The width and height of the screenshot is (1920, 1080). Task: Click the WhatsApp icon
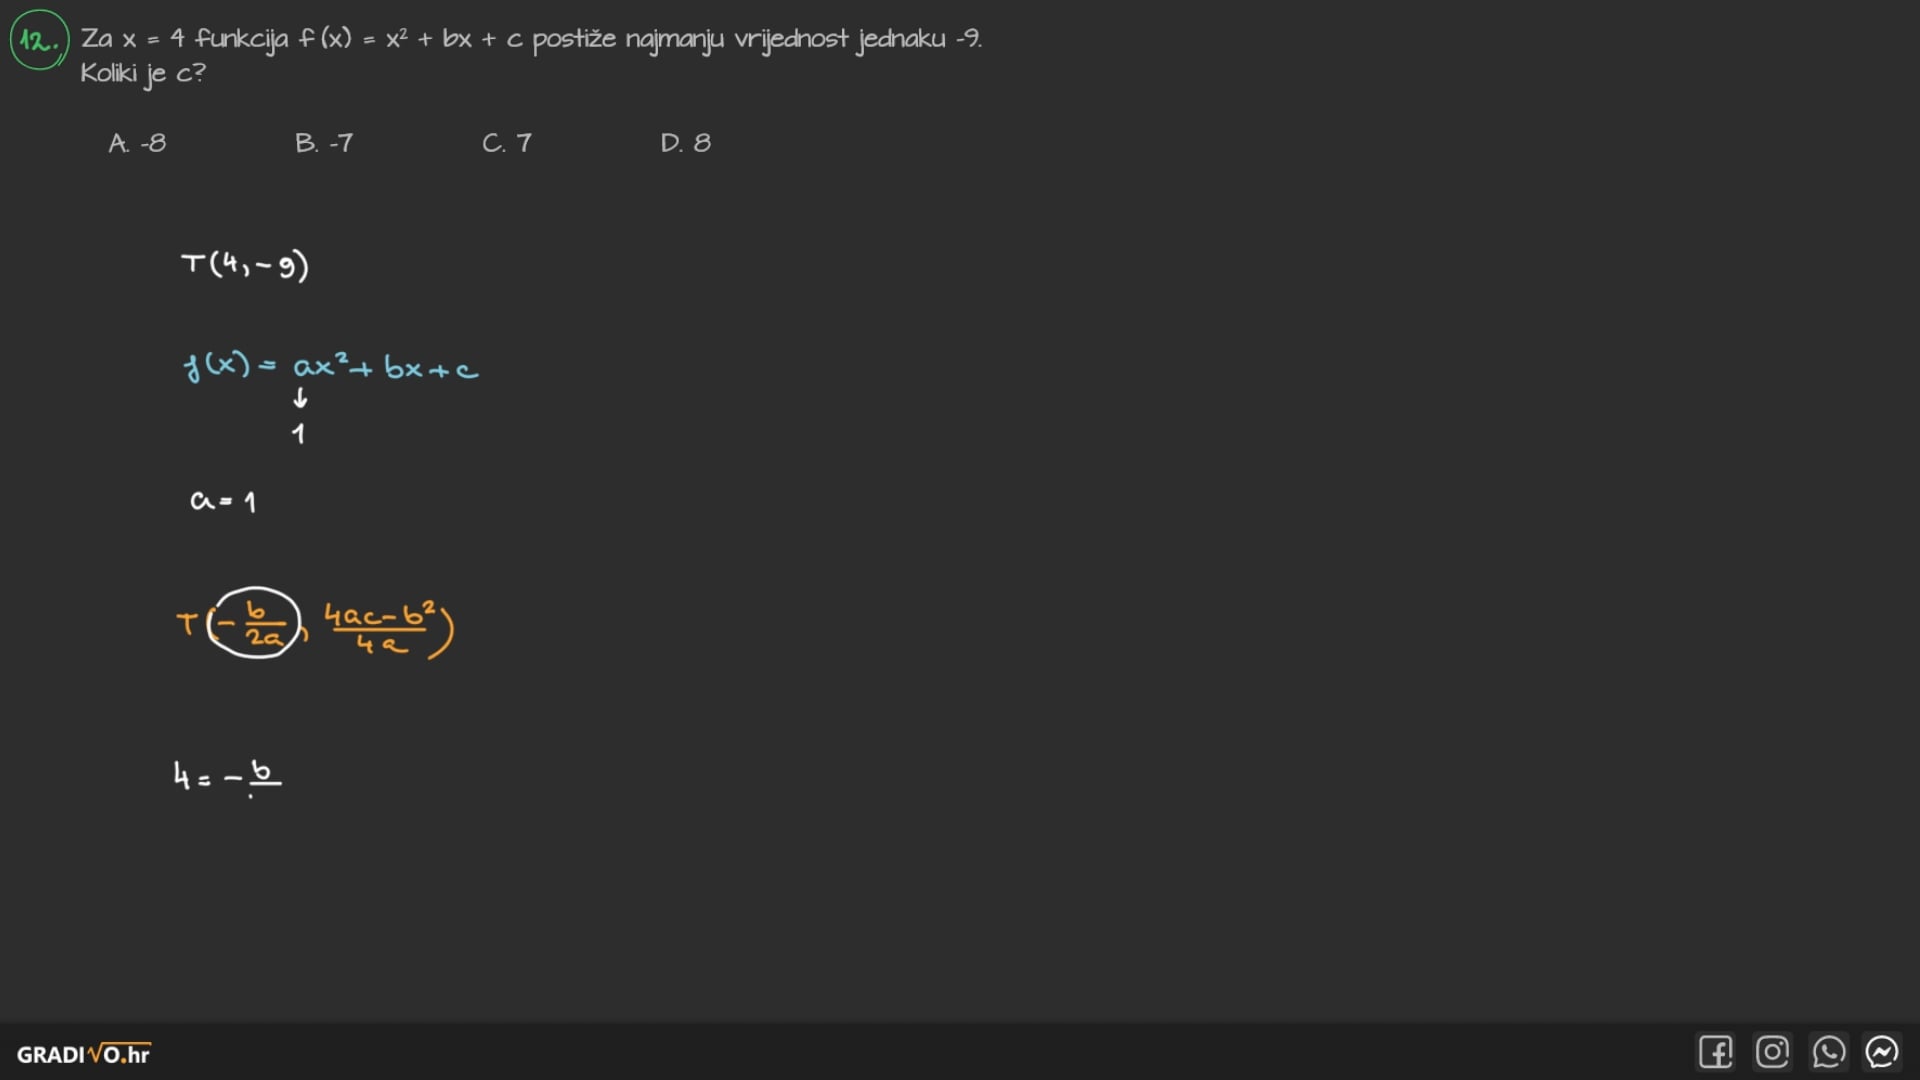[1828, 1052]
